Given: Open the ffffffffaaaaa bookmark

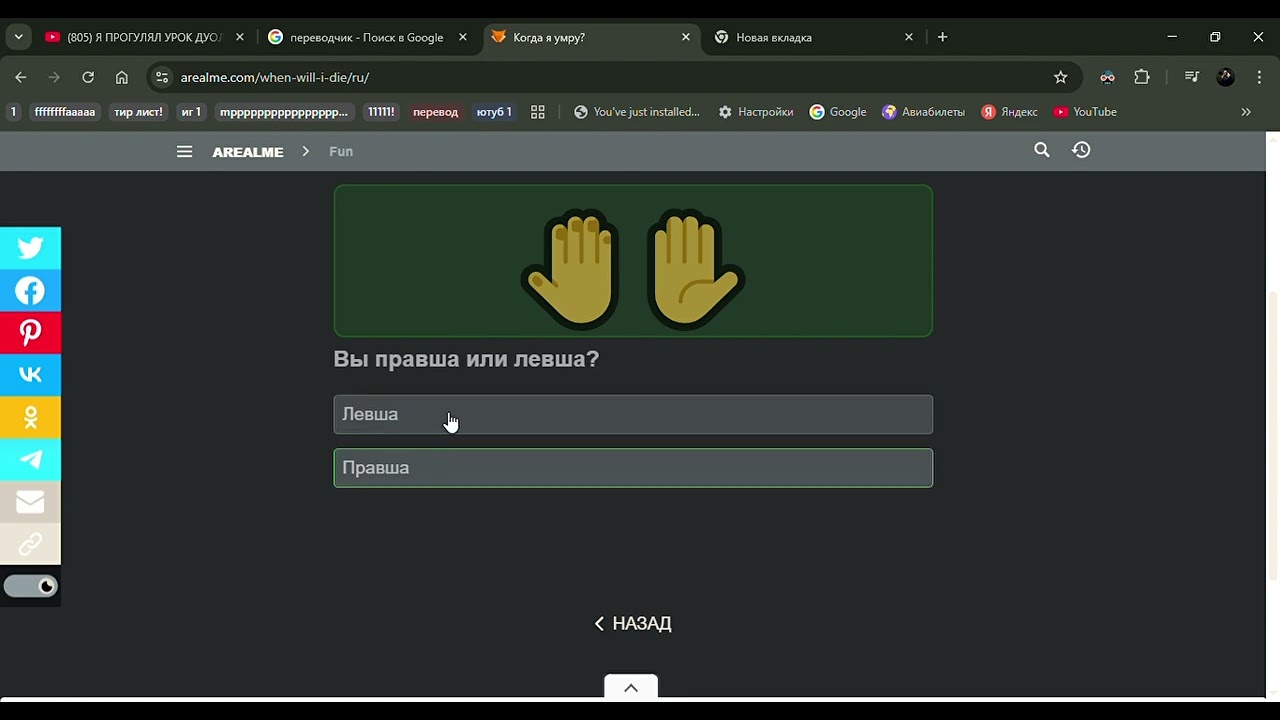Looking at the screenshot, I should 65,112.
